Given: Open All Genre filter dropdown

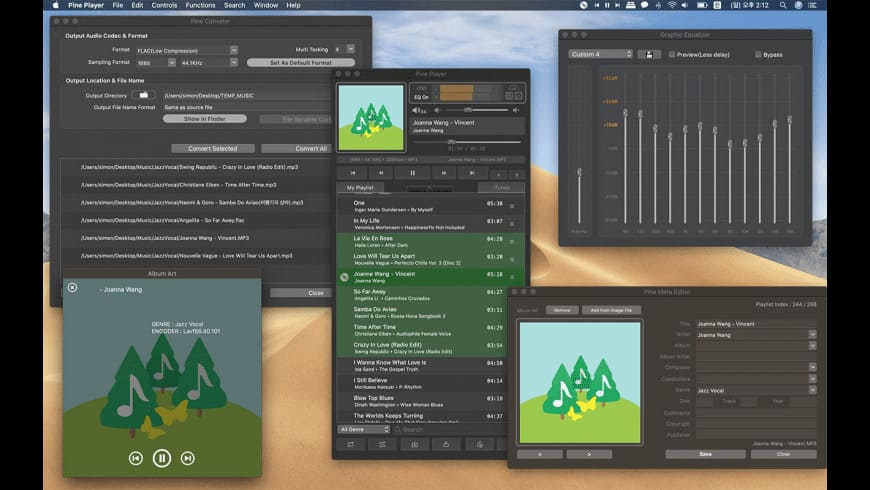Looking at the screenshot, I should [x=364, y=430].
